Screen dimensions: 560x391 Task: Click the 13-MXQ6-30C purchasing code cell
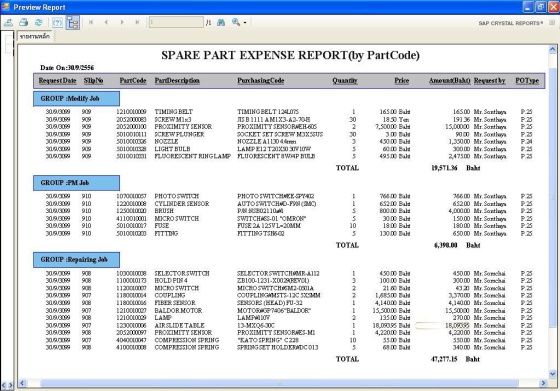tap(256, 325)
